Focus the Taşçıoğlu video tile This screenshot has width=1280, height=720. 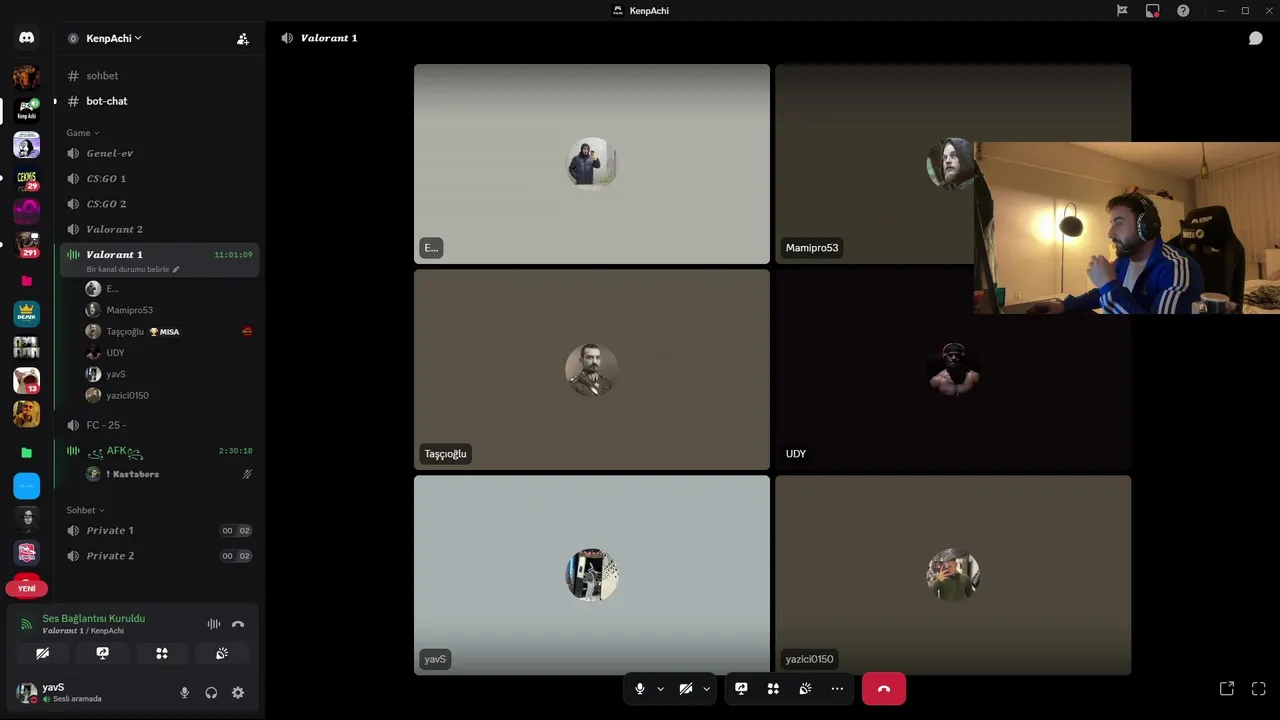(592, 369)
